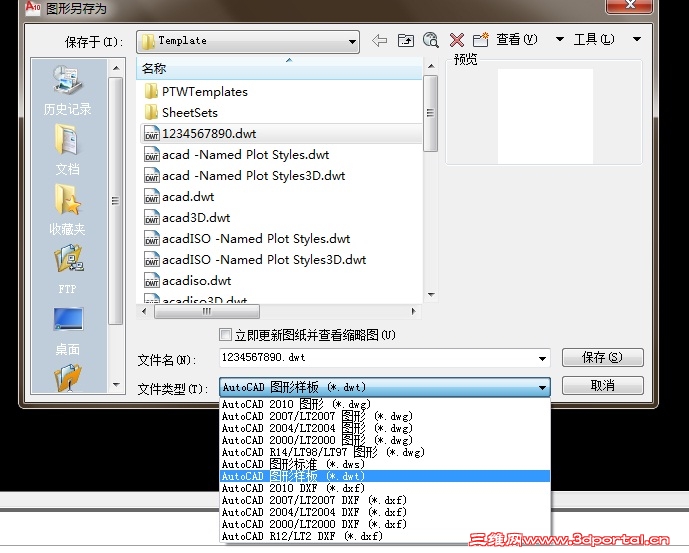Select the acad.dwt template
Screen dimensions: 689x553
[179, 196]
